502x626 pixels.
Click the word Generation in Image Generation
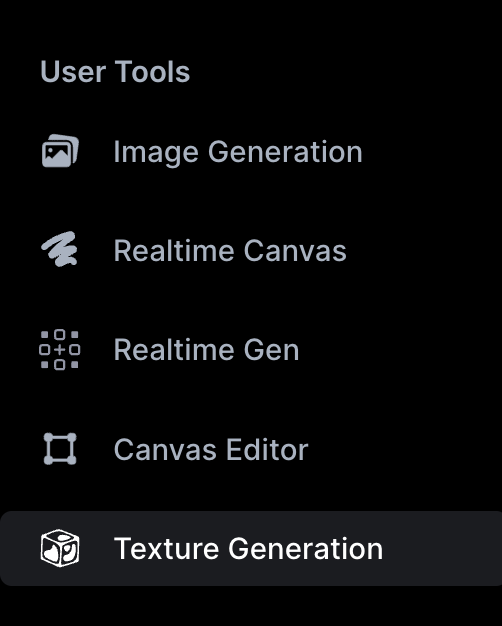pyautogui.click(x=285, y=152)
